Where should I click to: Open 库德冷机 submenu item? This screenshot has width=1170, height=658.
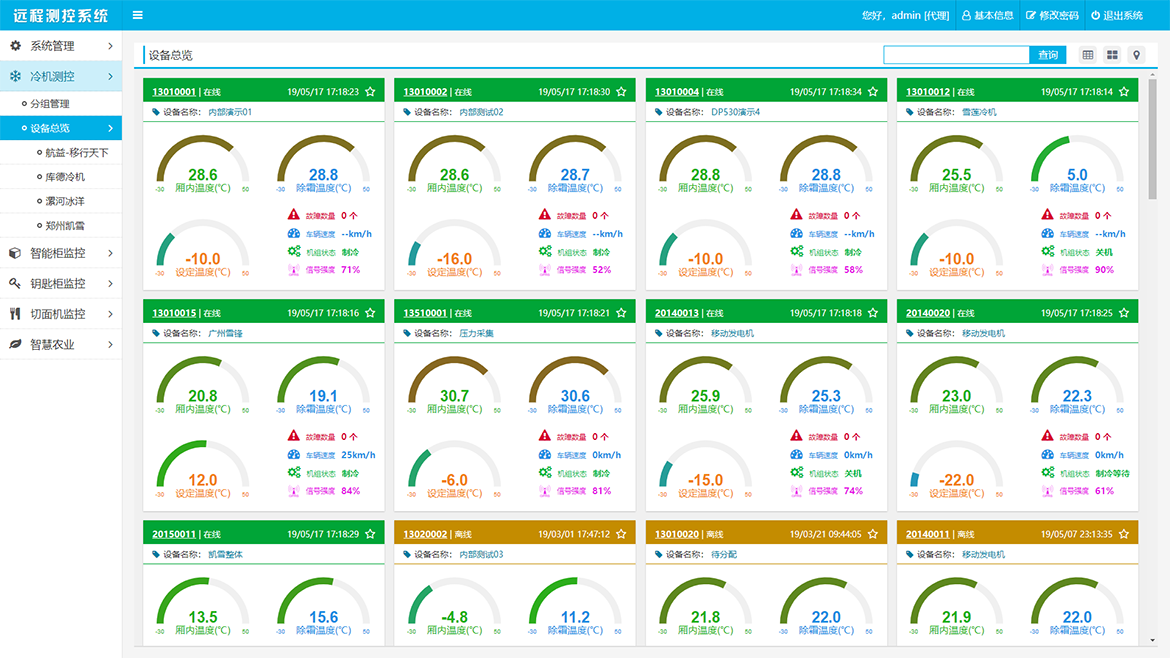[66, 177]
